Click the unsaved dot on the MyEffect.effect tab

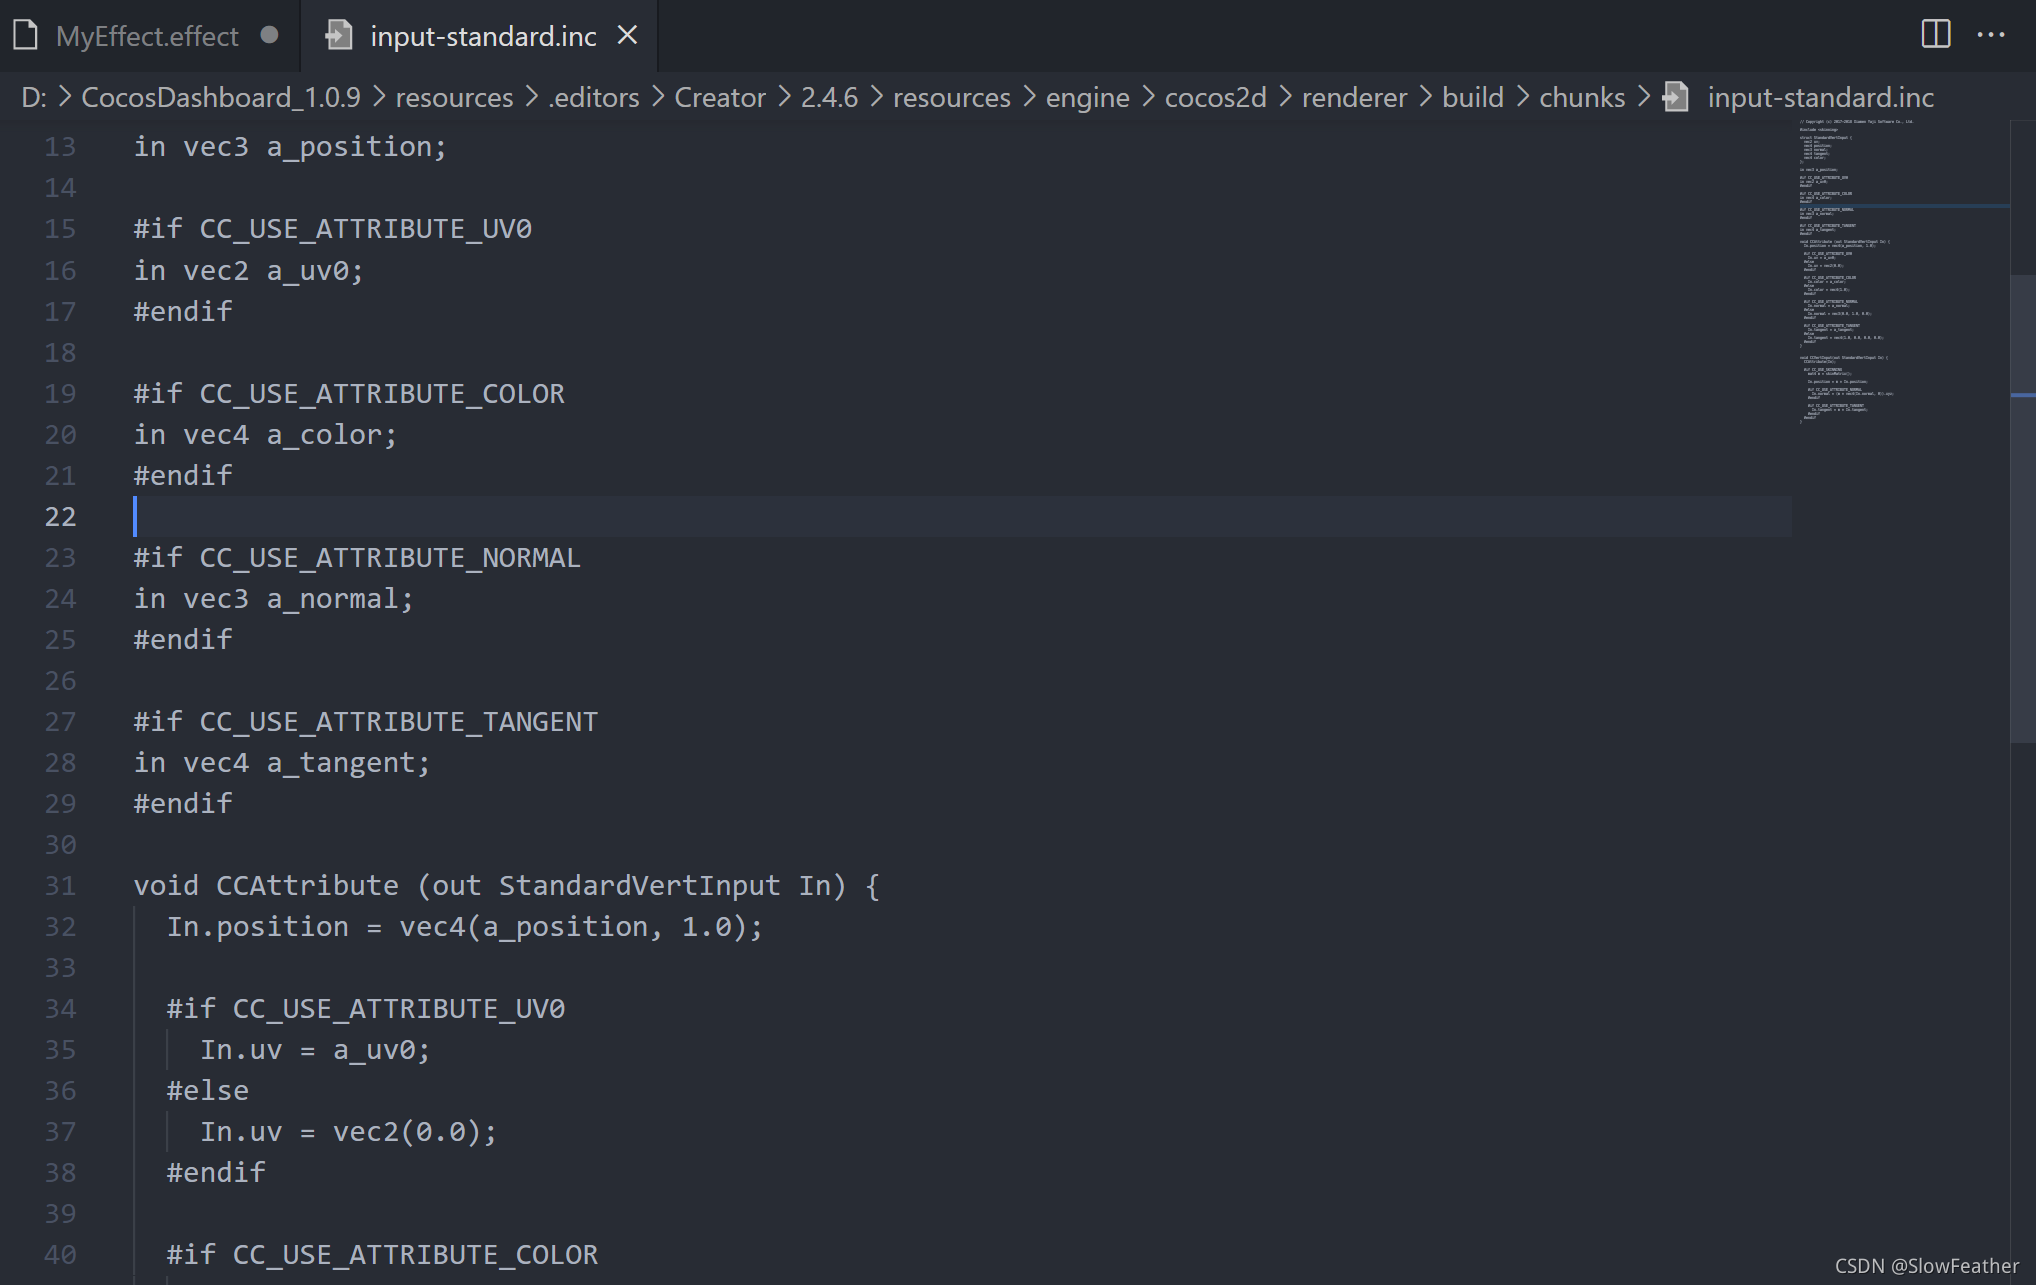point(269,35)
